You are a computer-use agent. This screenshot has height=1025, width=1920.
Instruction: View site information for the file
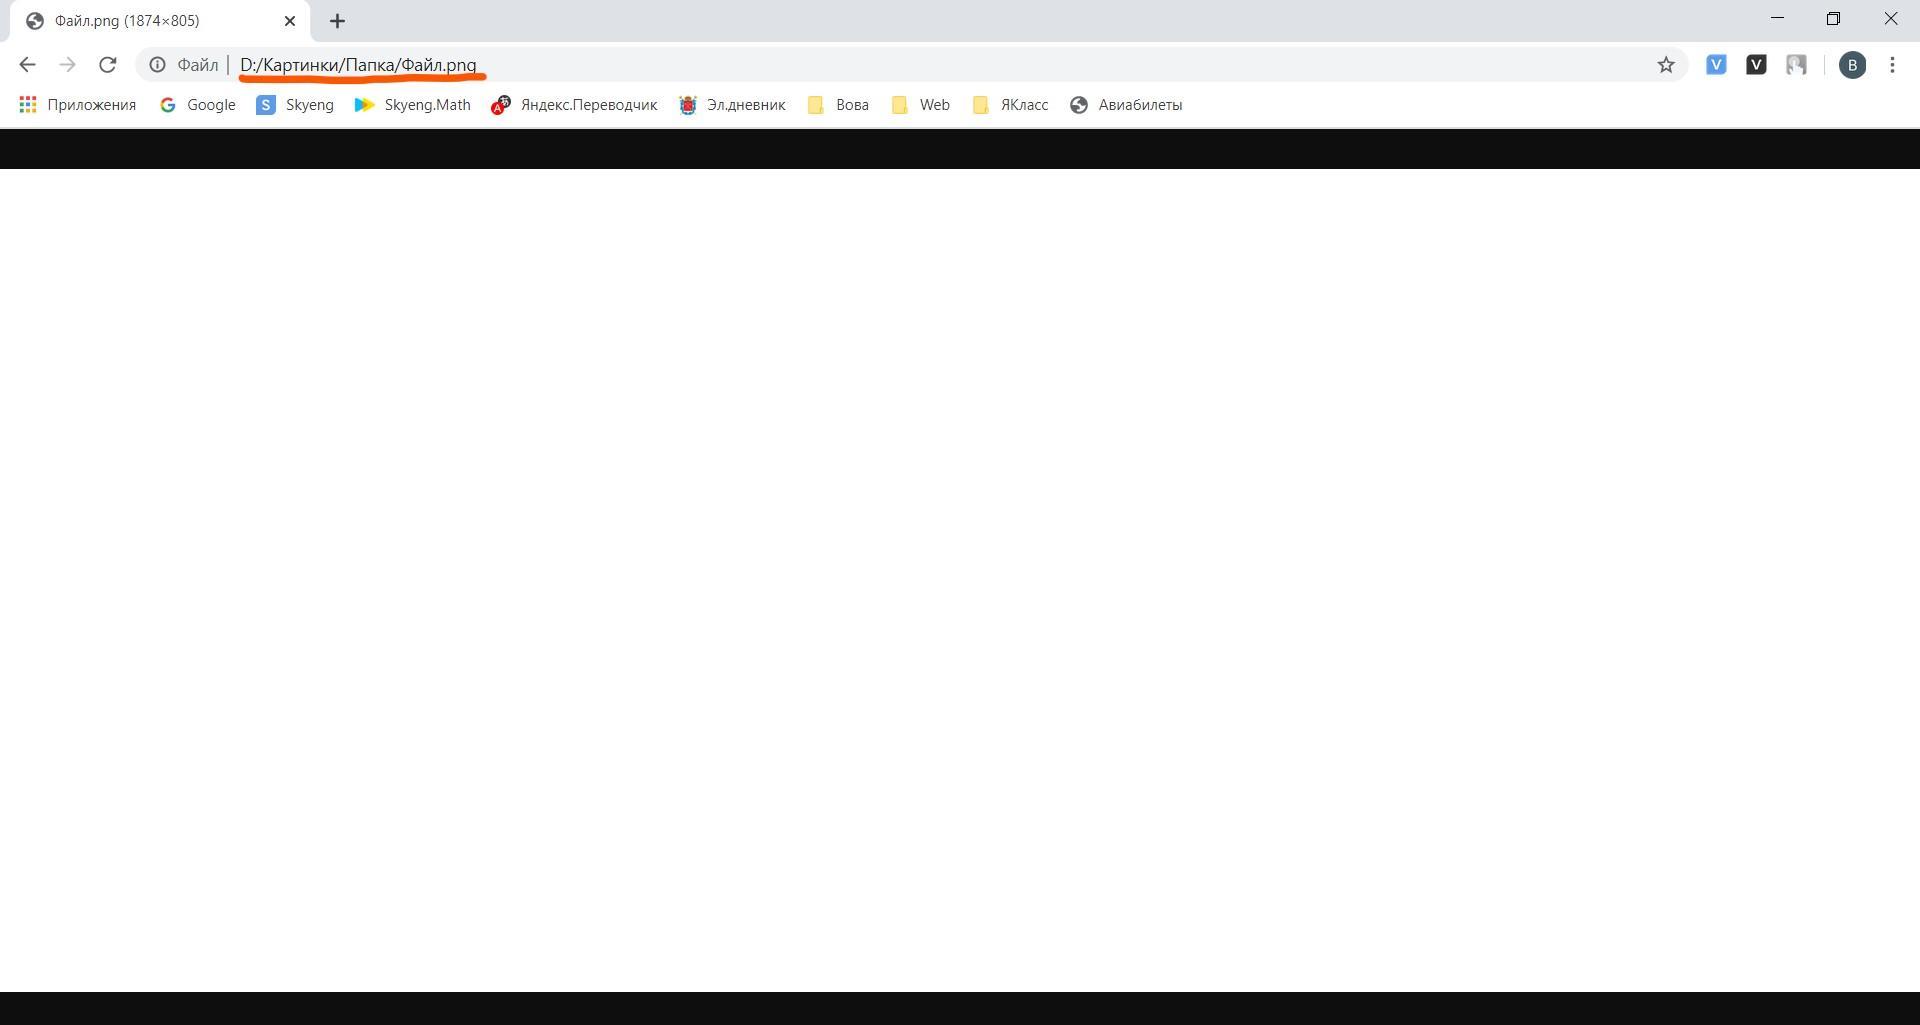(158, 65)
